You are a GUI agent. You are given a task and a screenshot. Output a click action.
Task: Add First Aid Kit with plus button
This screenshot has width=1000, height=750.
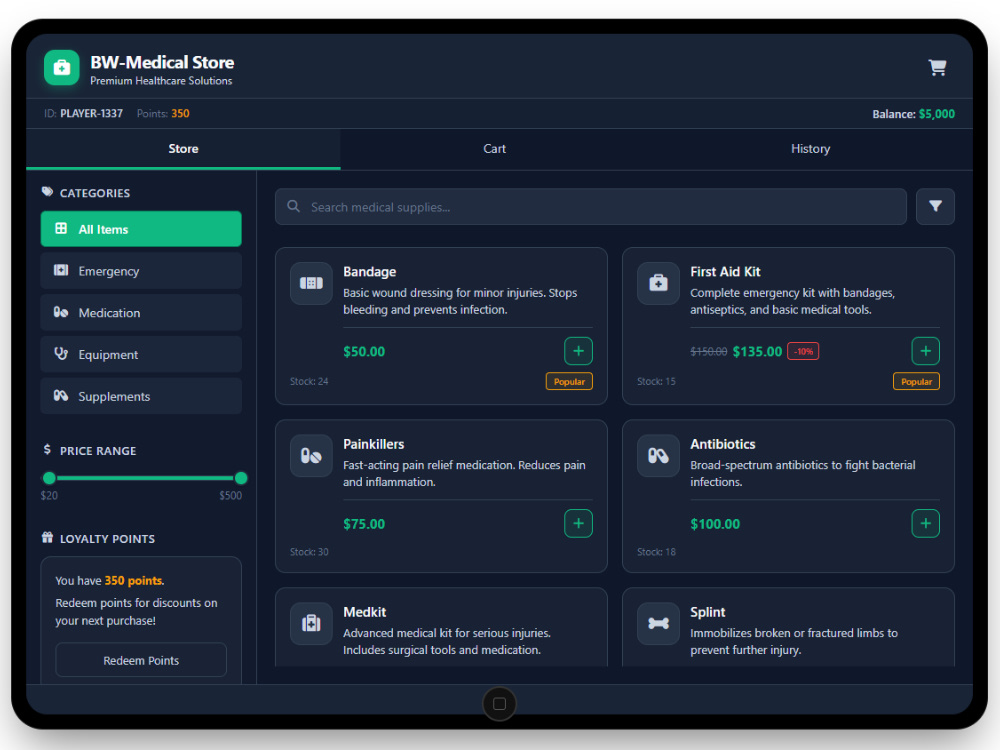point(925,351)
